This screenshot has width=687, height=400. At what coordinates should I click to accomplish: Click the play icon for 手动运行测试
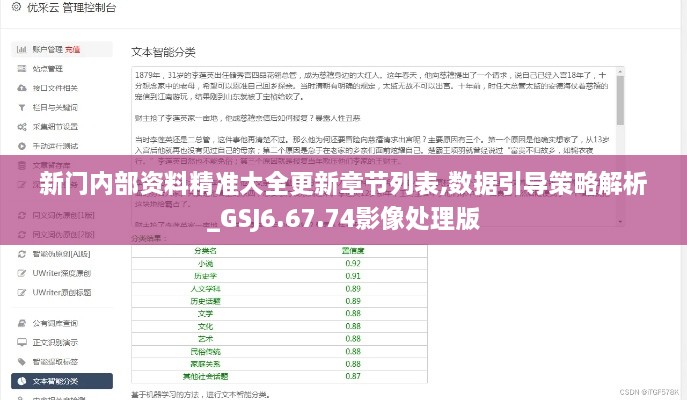[x=21, y=146]
